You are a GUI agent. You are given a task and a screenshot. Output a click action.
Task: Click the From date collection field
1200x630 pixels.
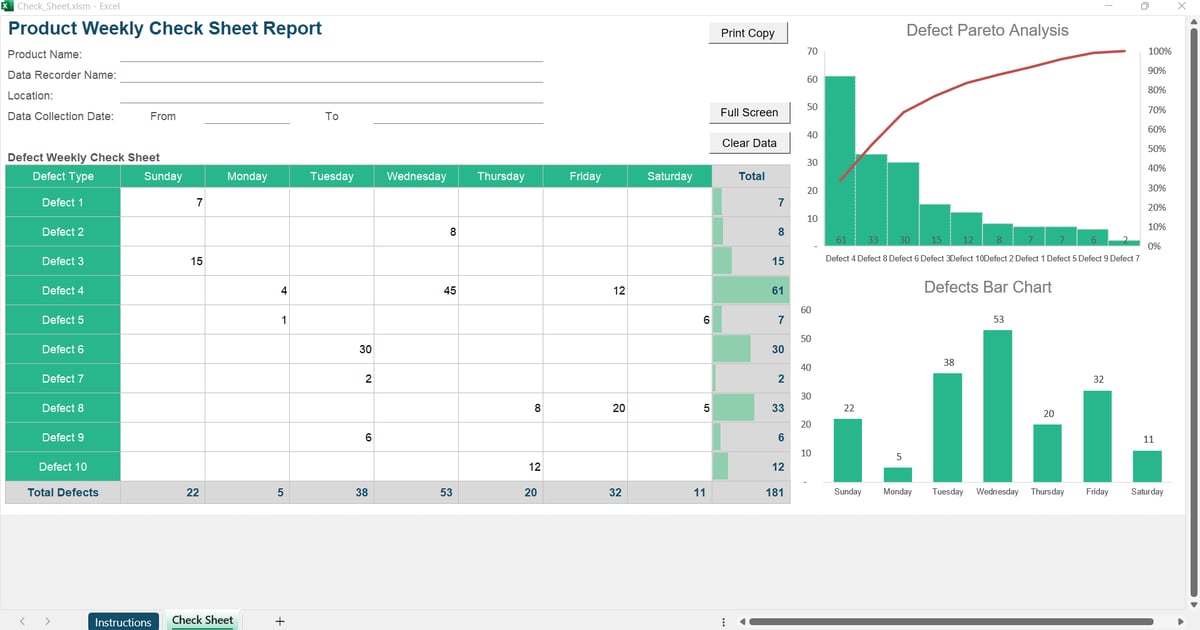245,116
